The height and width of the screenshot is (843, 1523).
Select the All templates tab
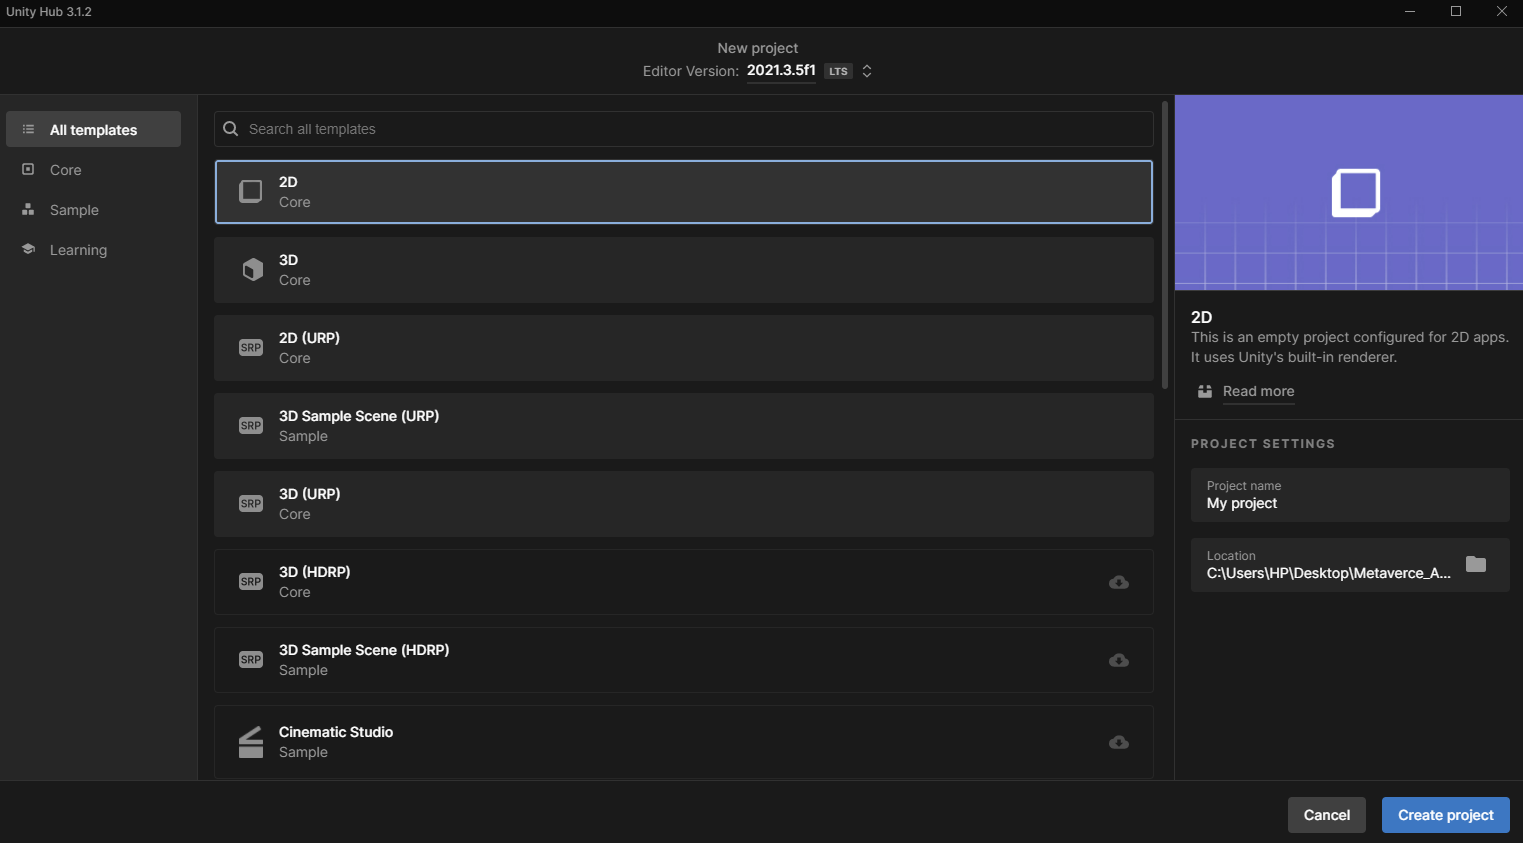coord(93,129)
